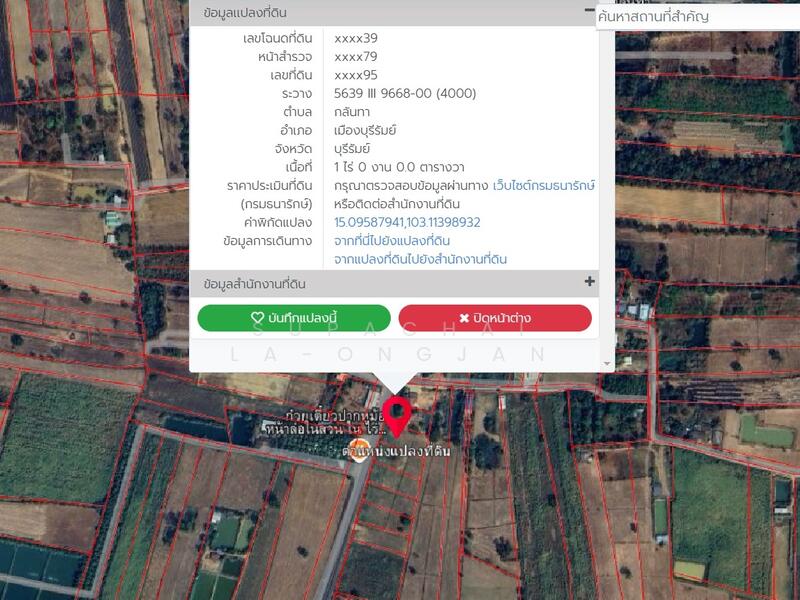
Task: Focus the ค้นหาสถานที่สำคัญ search box
Action: point(697,17)
